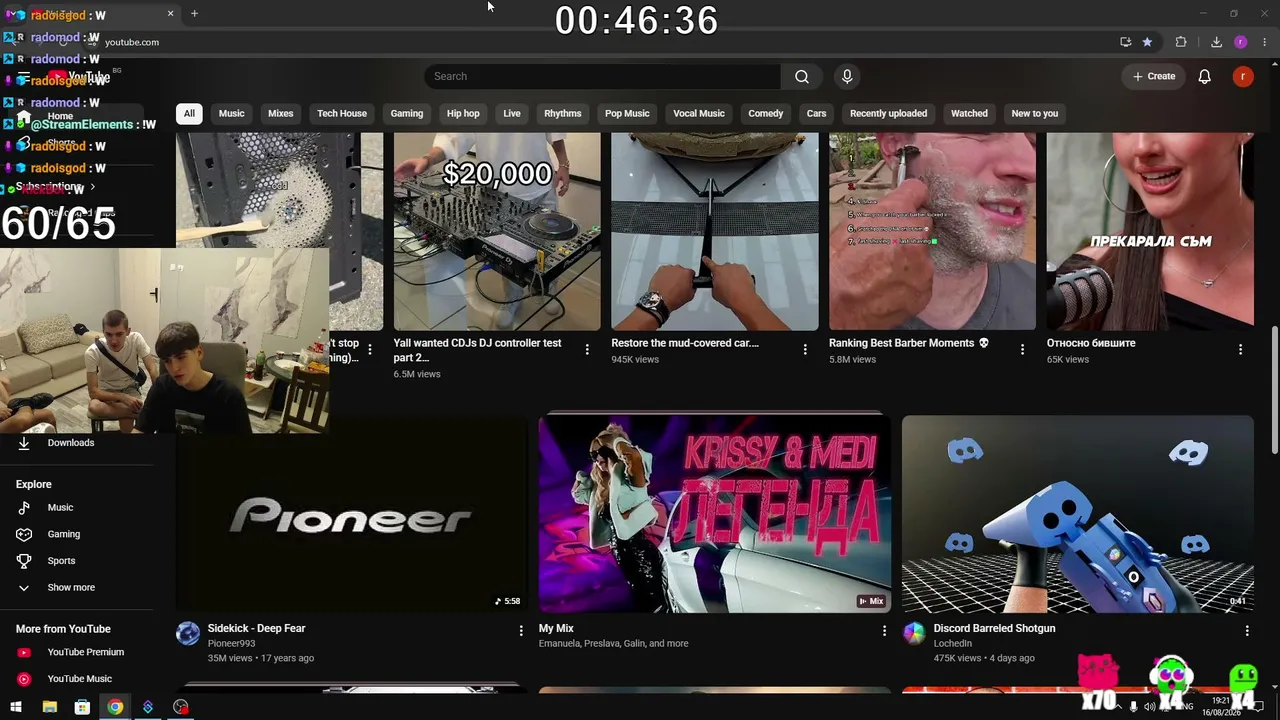Click the Create button
The height and width of the screenshot is (720, 1280).
1154,77
